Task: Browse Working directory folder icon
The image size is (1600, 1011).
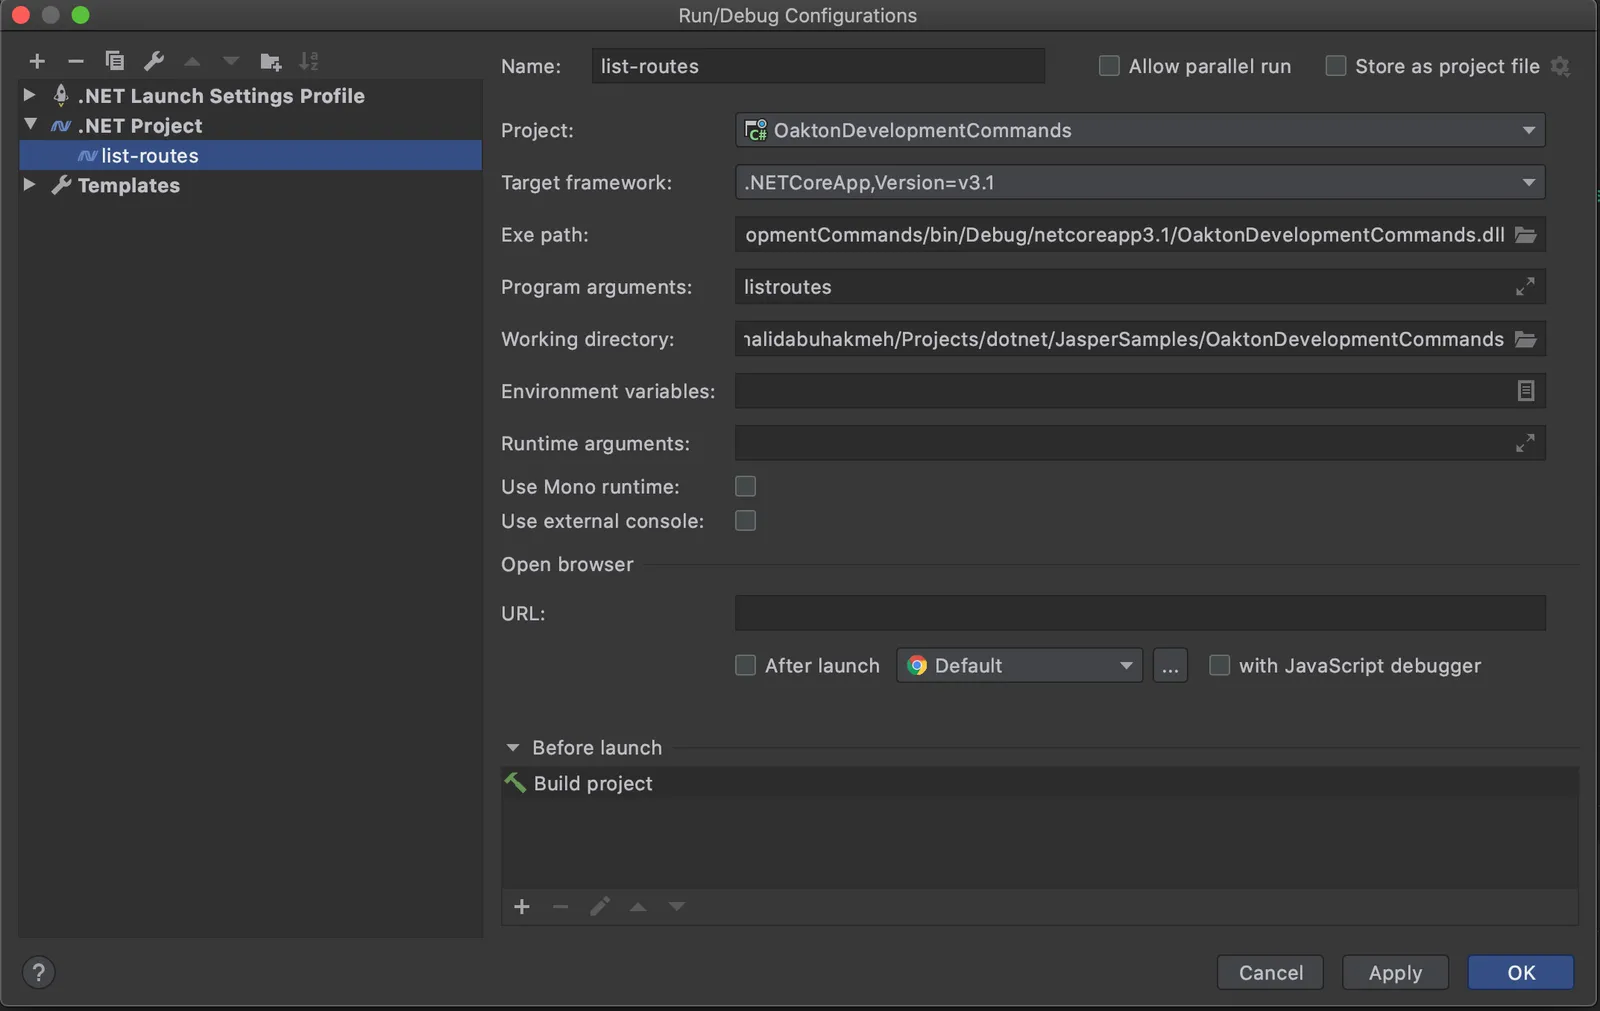Action: (1525, 339)
